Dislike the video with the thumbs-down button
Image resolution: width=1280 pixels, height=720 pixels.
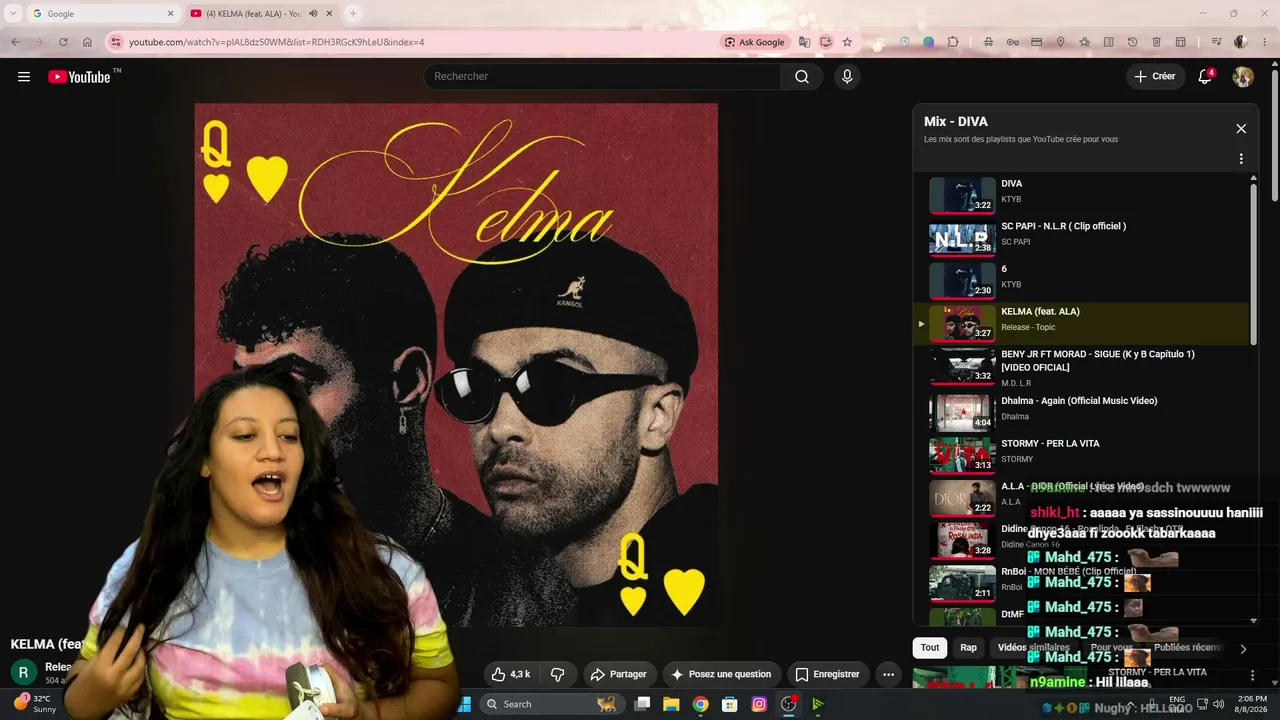pos(558,674)
